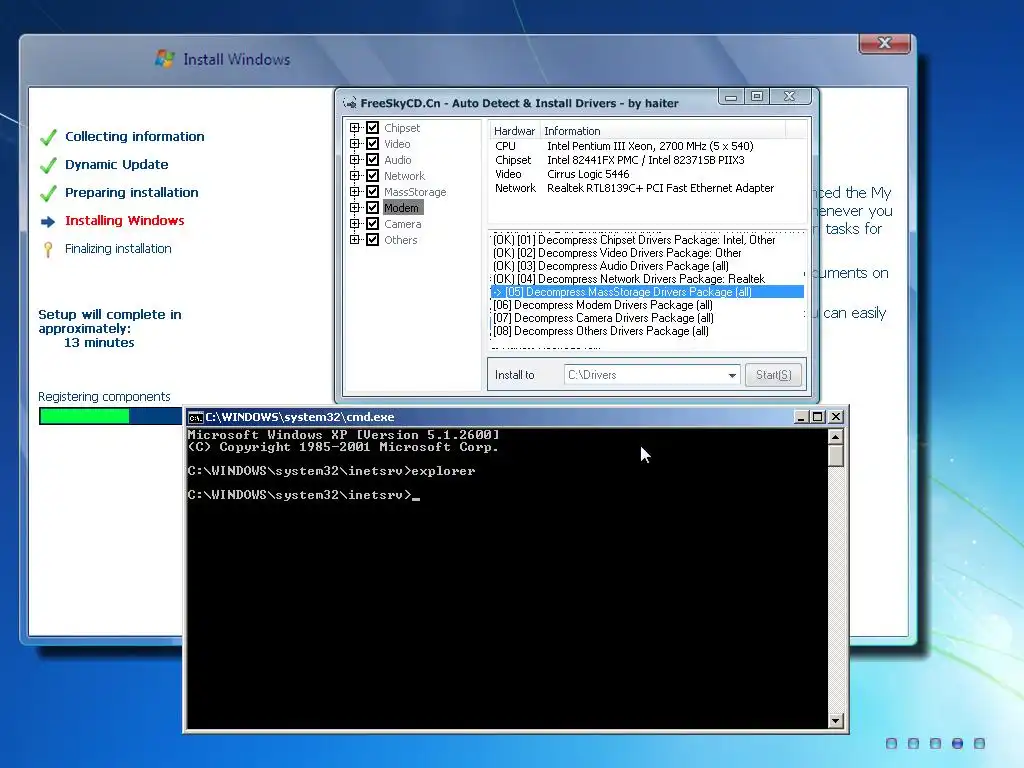The image size is (1024, 768).
Task: Expand the Modem tree node
Action: pos(355,208)
